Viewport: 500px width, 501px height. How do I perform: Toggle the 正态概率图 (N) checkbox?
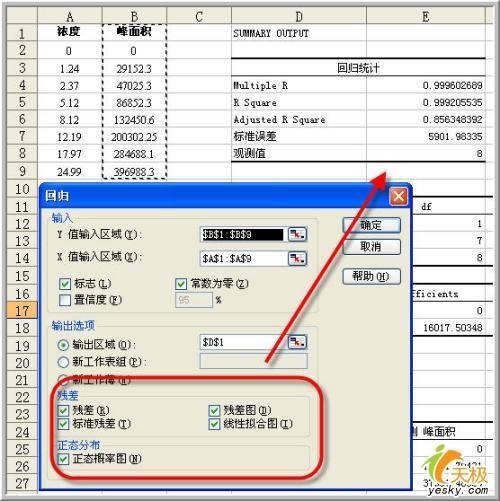pos(63,459)
